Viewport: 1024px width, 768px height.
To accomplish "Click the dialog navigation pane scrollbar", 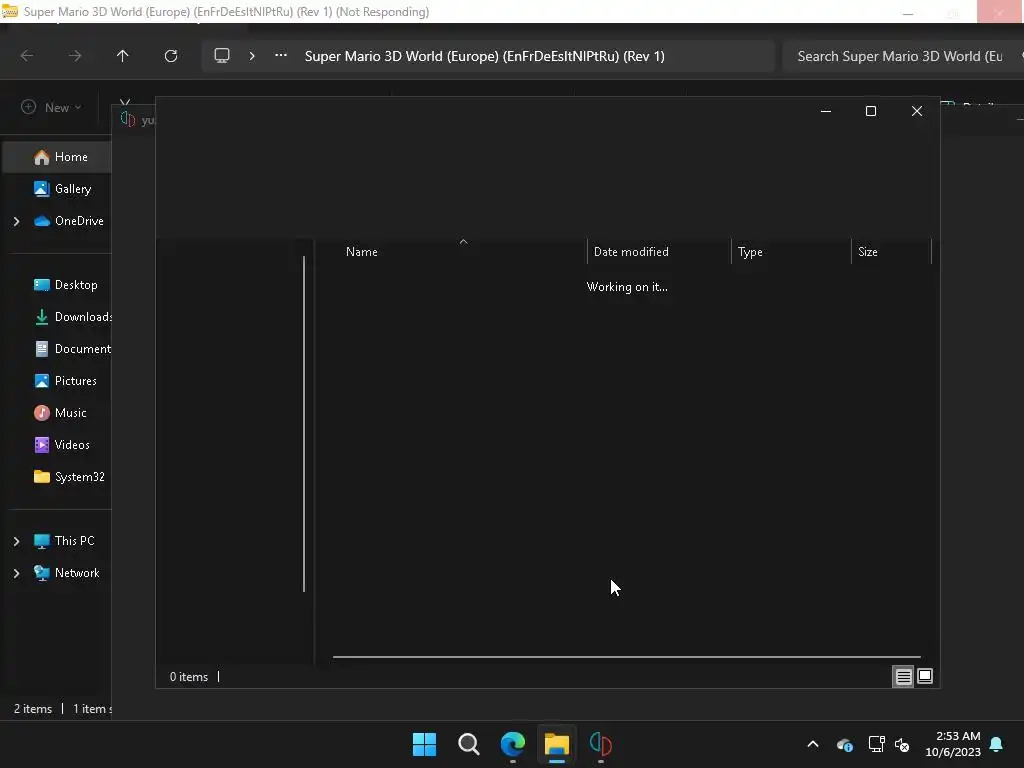I will tap(304, 424).
